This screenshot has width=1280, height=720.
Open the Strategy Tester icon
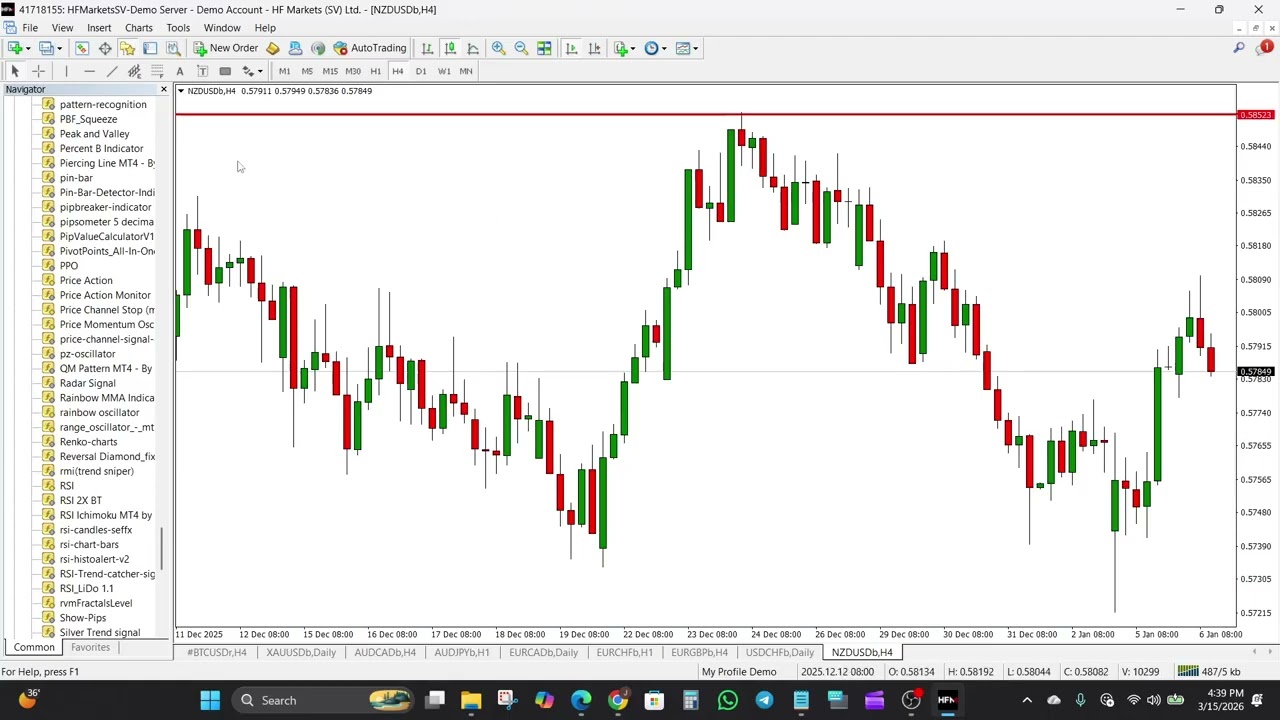tap(173, 48)
